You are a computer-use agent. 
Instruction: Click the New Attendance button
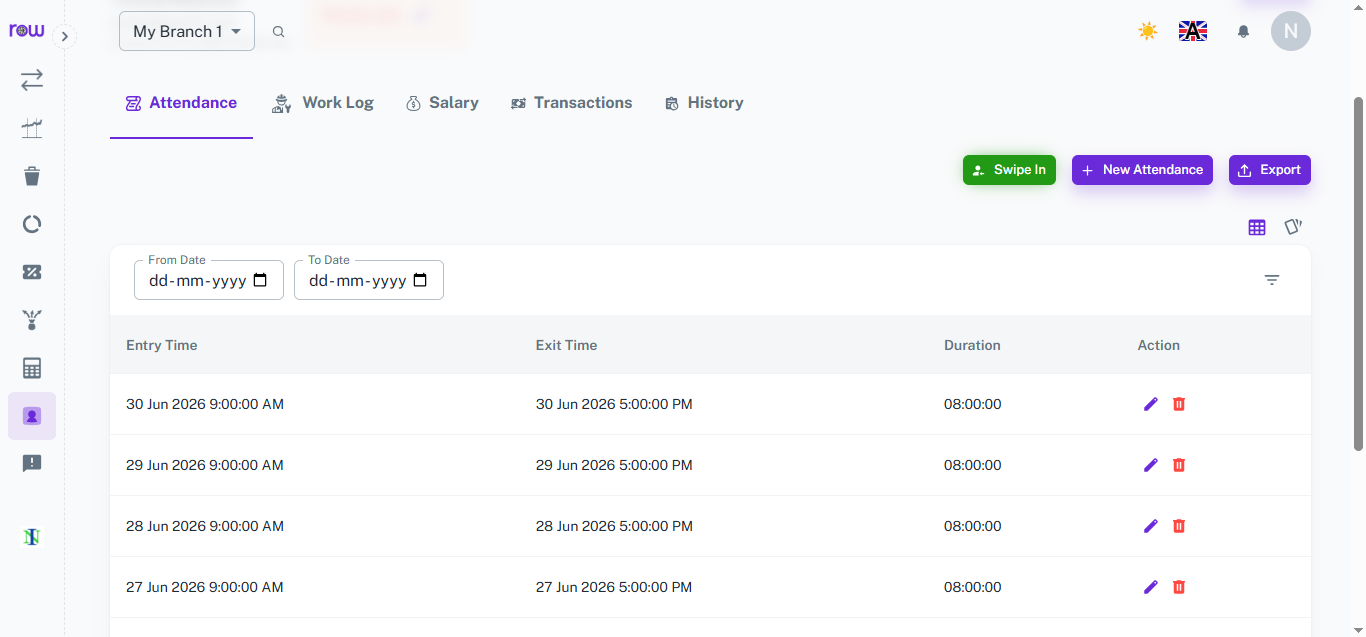tap(1142, 170)
